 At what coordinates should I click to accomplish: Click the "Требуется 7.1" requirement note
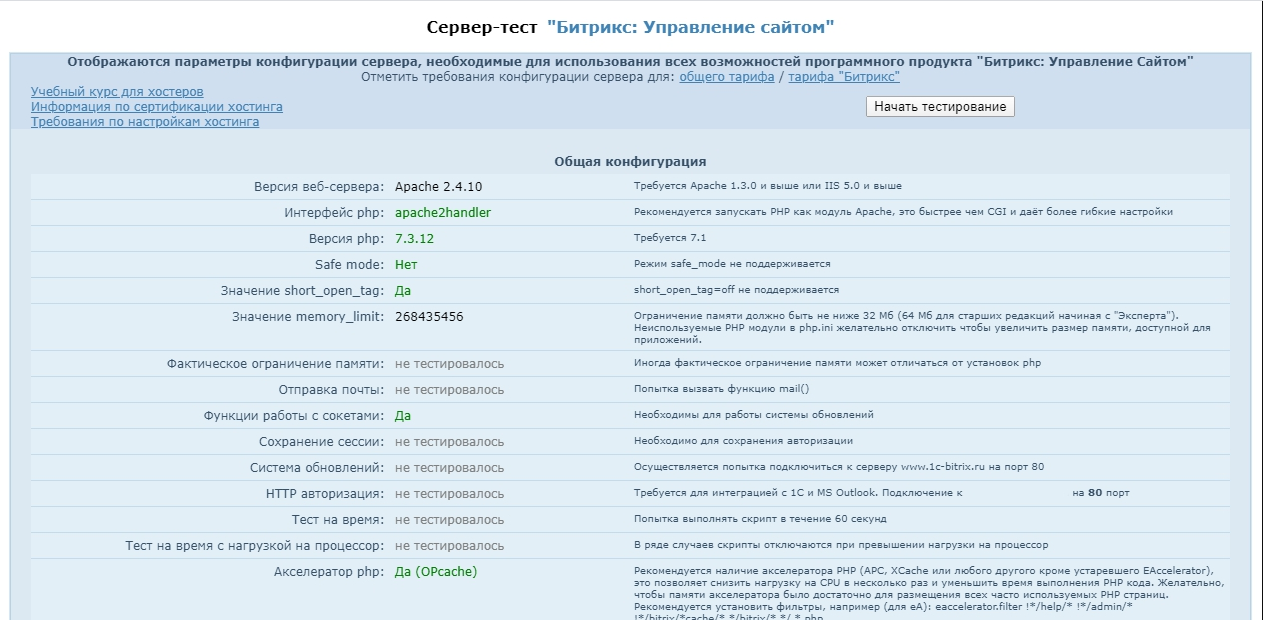(670, 239)
